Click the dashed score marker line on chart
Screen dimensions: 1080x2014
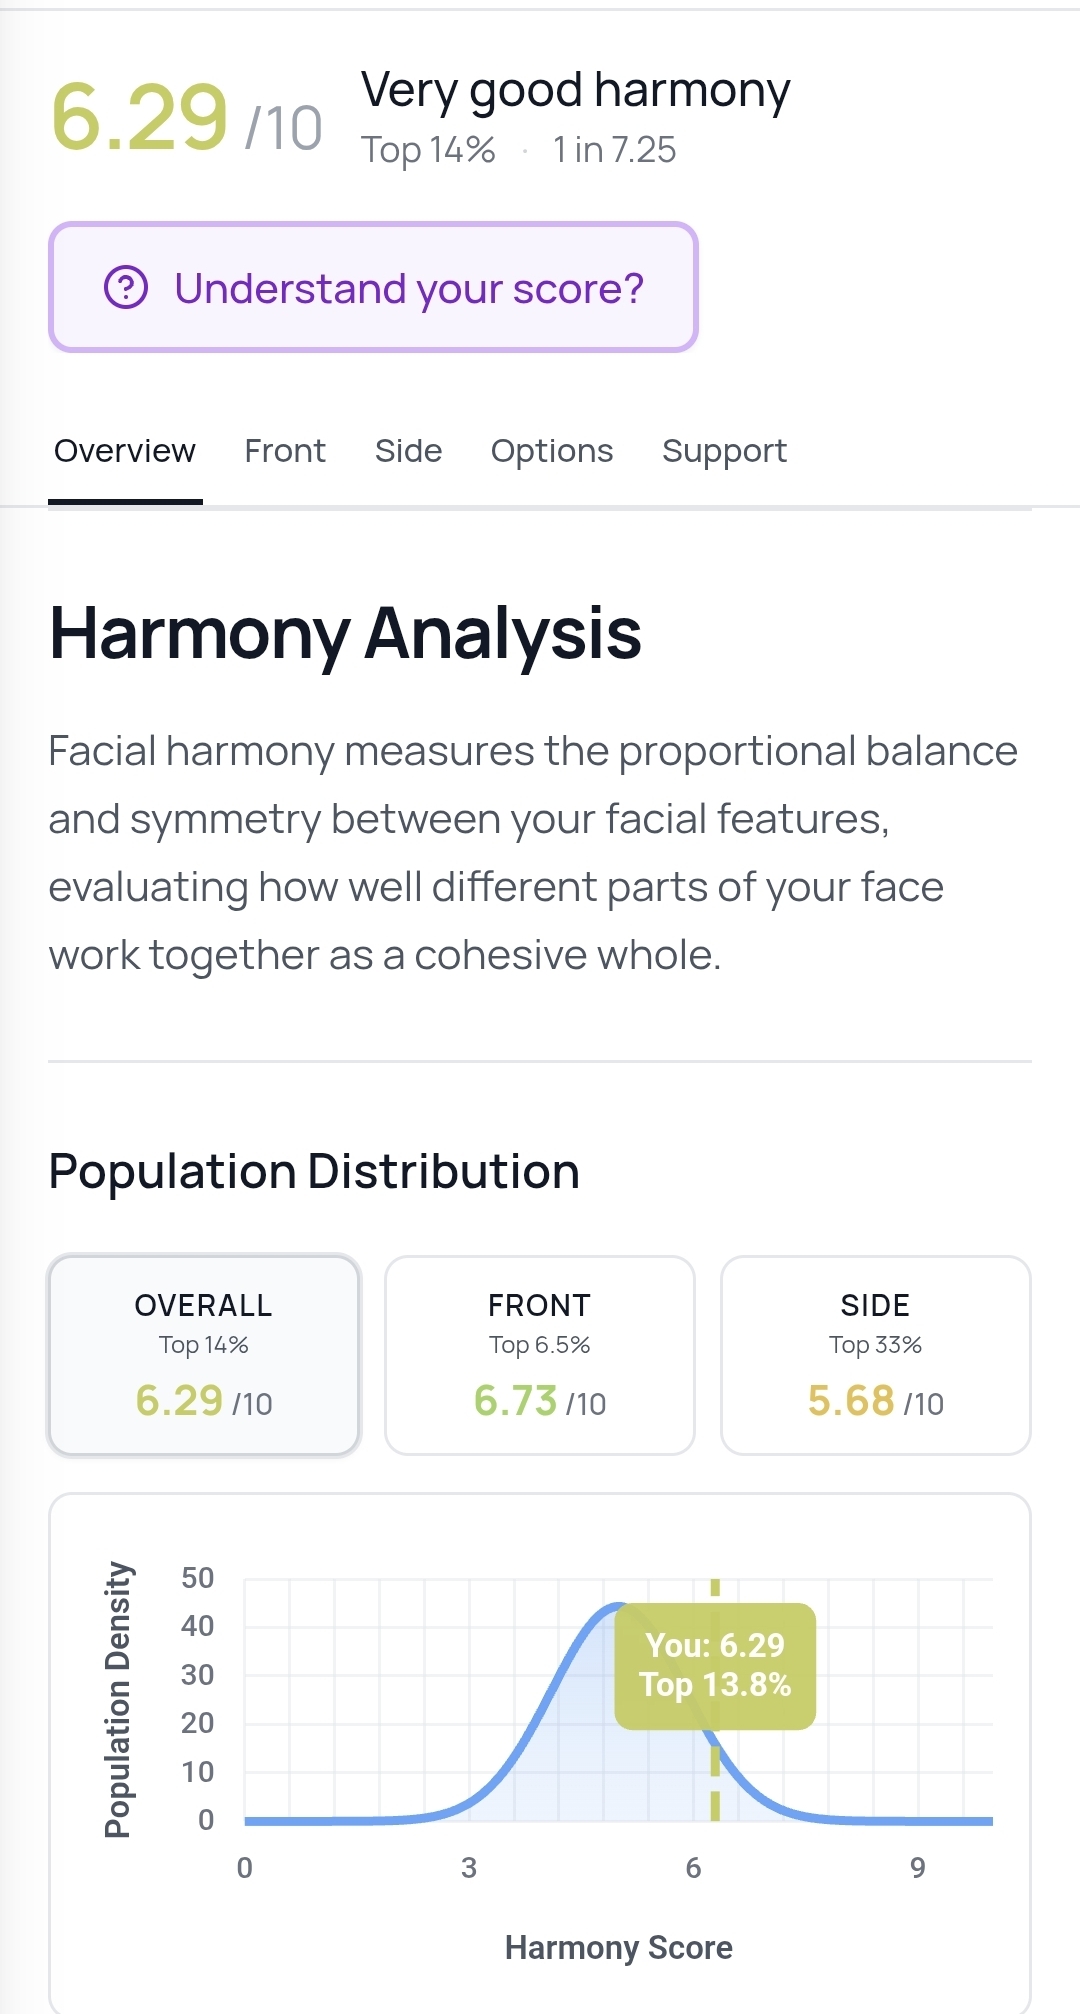[715, 1780]
